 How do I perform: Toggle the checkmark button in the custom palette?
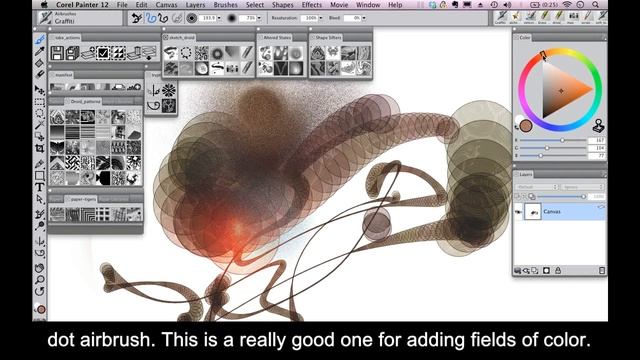103,53
